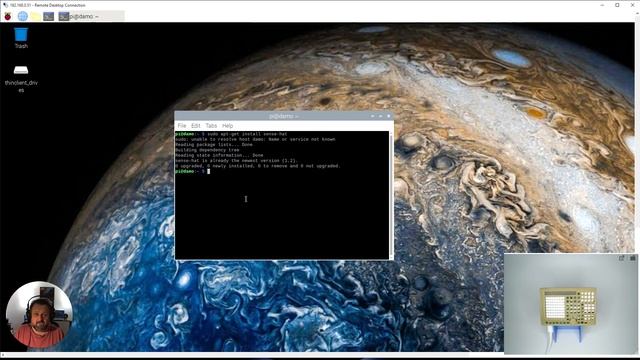Viewport: 640px width, 360px height.
Task: Click the Remote Desktop Connection title bar icon
Action: coord(5,5)
